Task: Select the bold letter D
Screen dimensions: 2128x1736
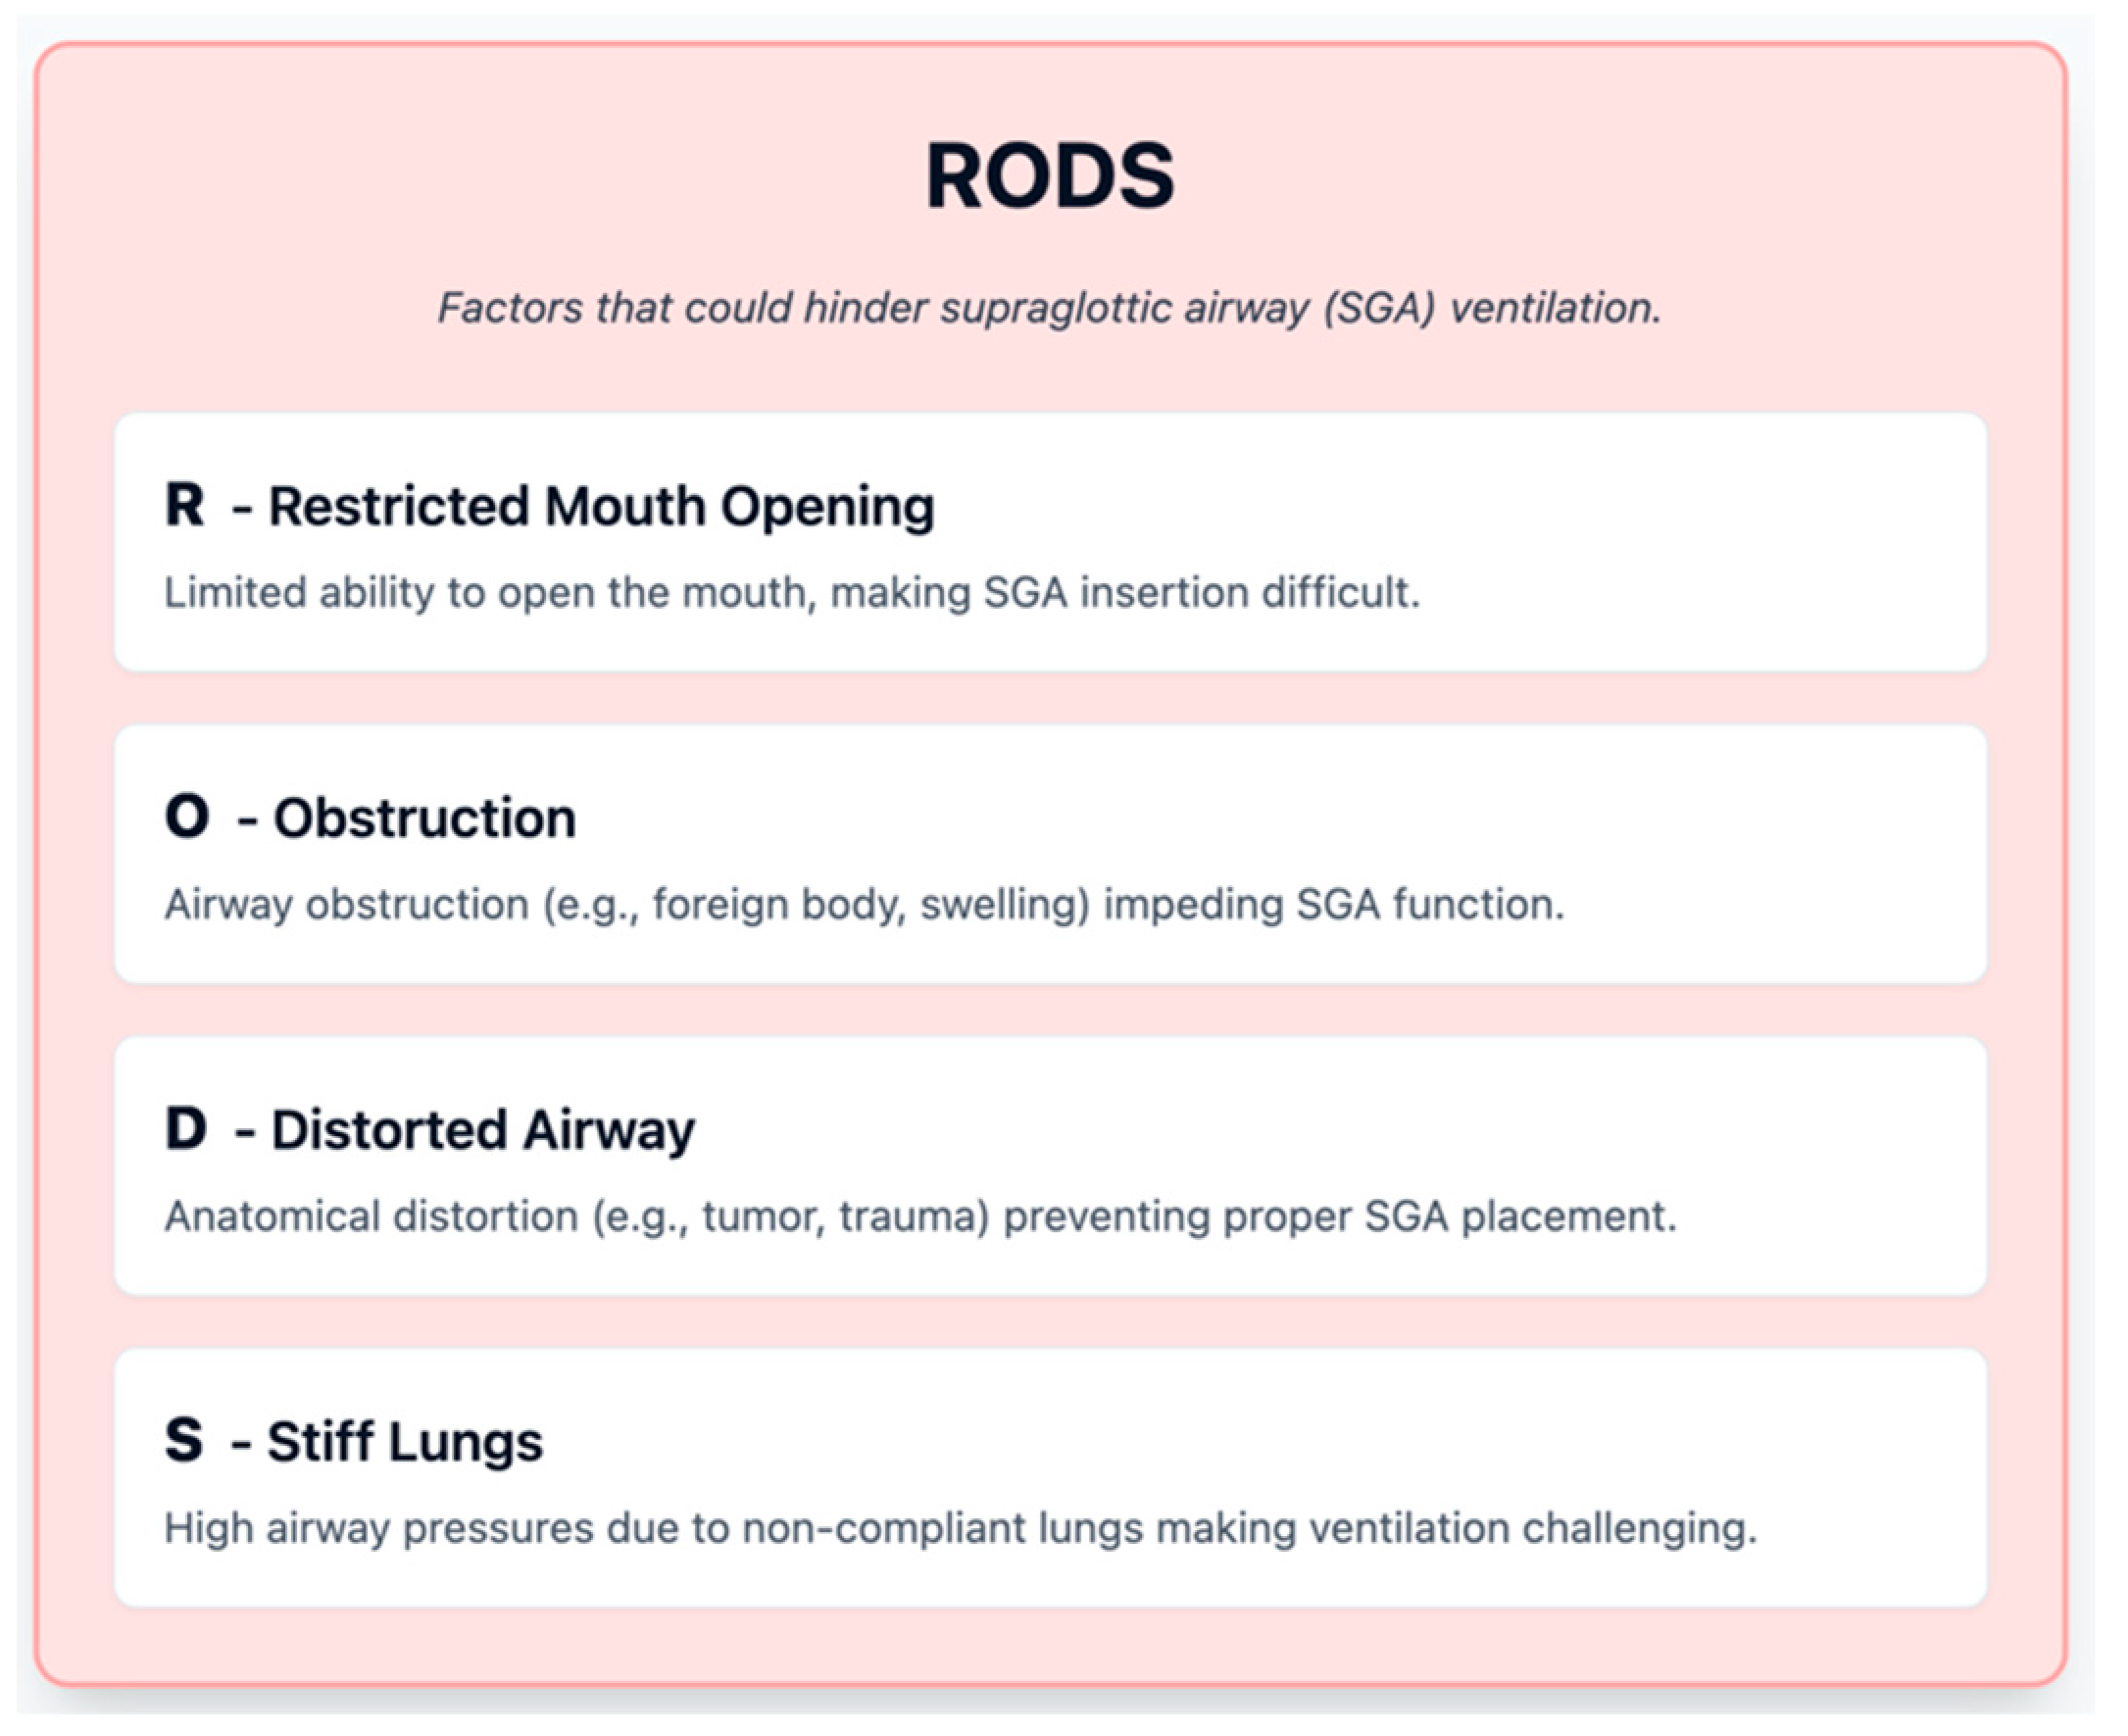Action: 186,1129
